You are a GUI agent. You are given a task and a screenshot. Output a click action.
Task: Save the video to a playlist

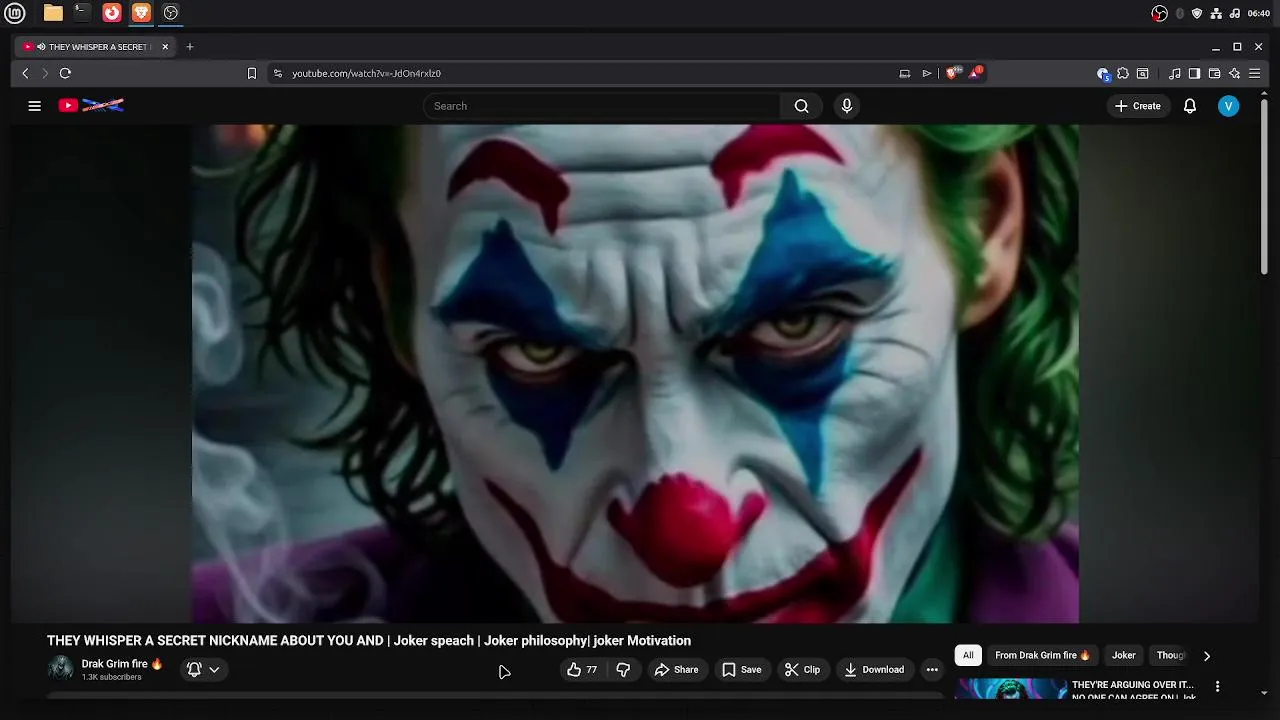click(742, 670)
